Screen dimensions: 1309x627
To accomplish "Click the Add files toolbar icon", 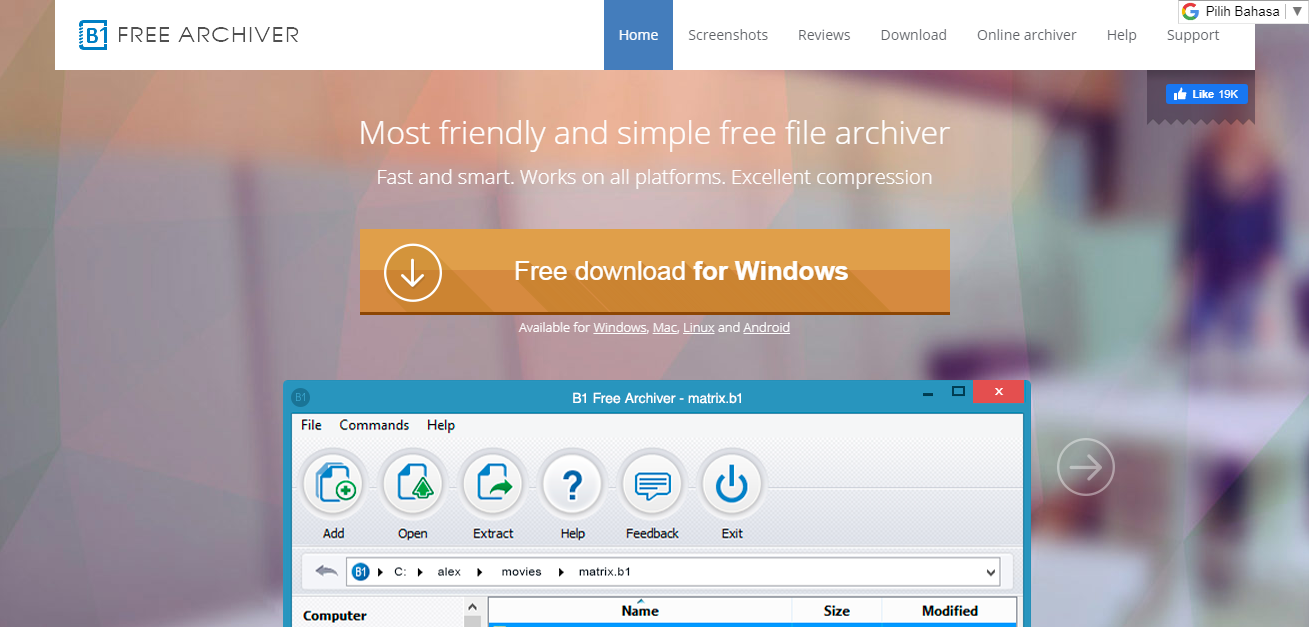I will pyautogui.click(x=334, y=485).
